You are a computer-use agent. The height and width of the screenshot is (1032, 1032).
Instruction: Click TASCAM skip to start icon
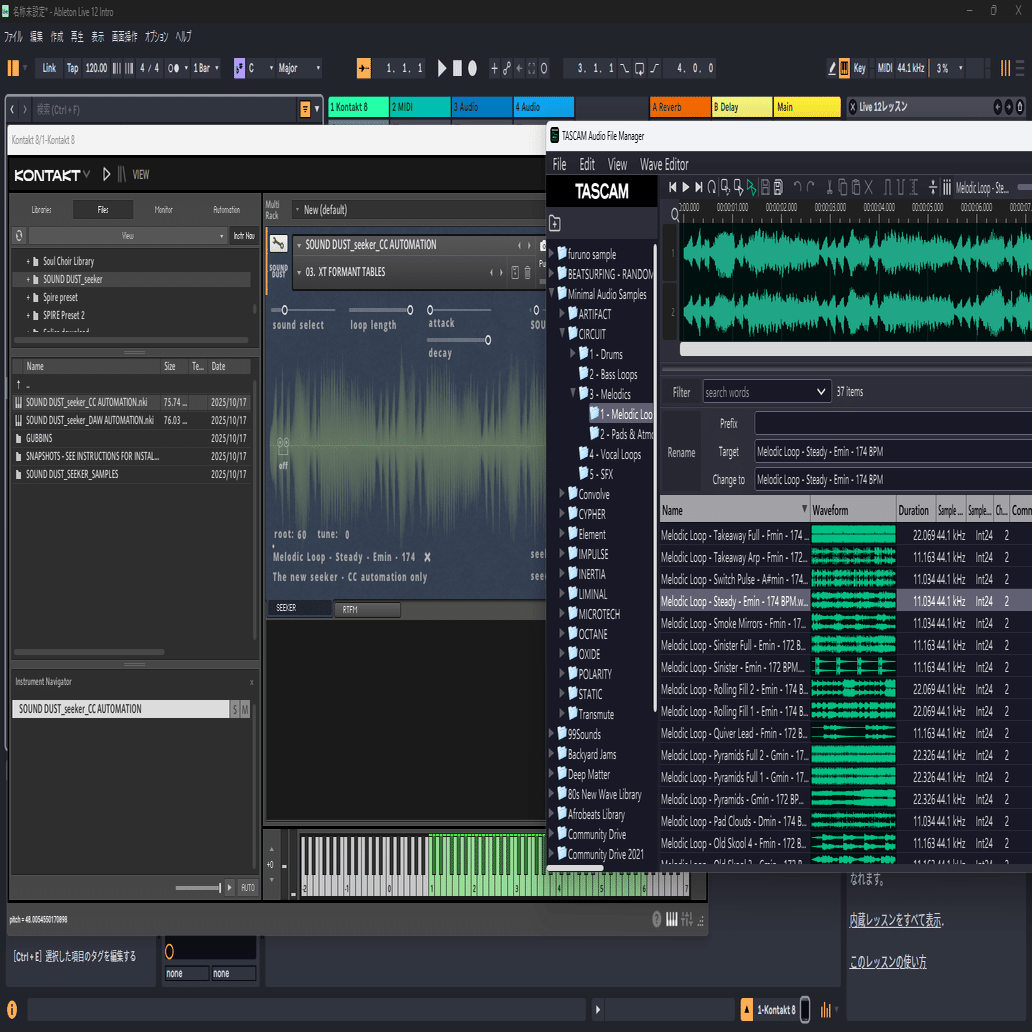click(x=673, y=188)
